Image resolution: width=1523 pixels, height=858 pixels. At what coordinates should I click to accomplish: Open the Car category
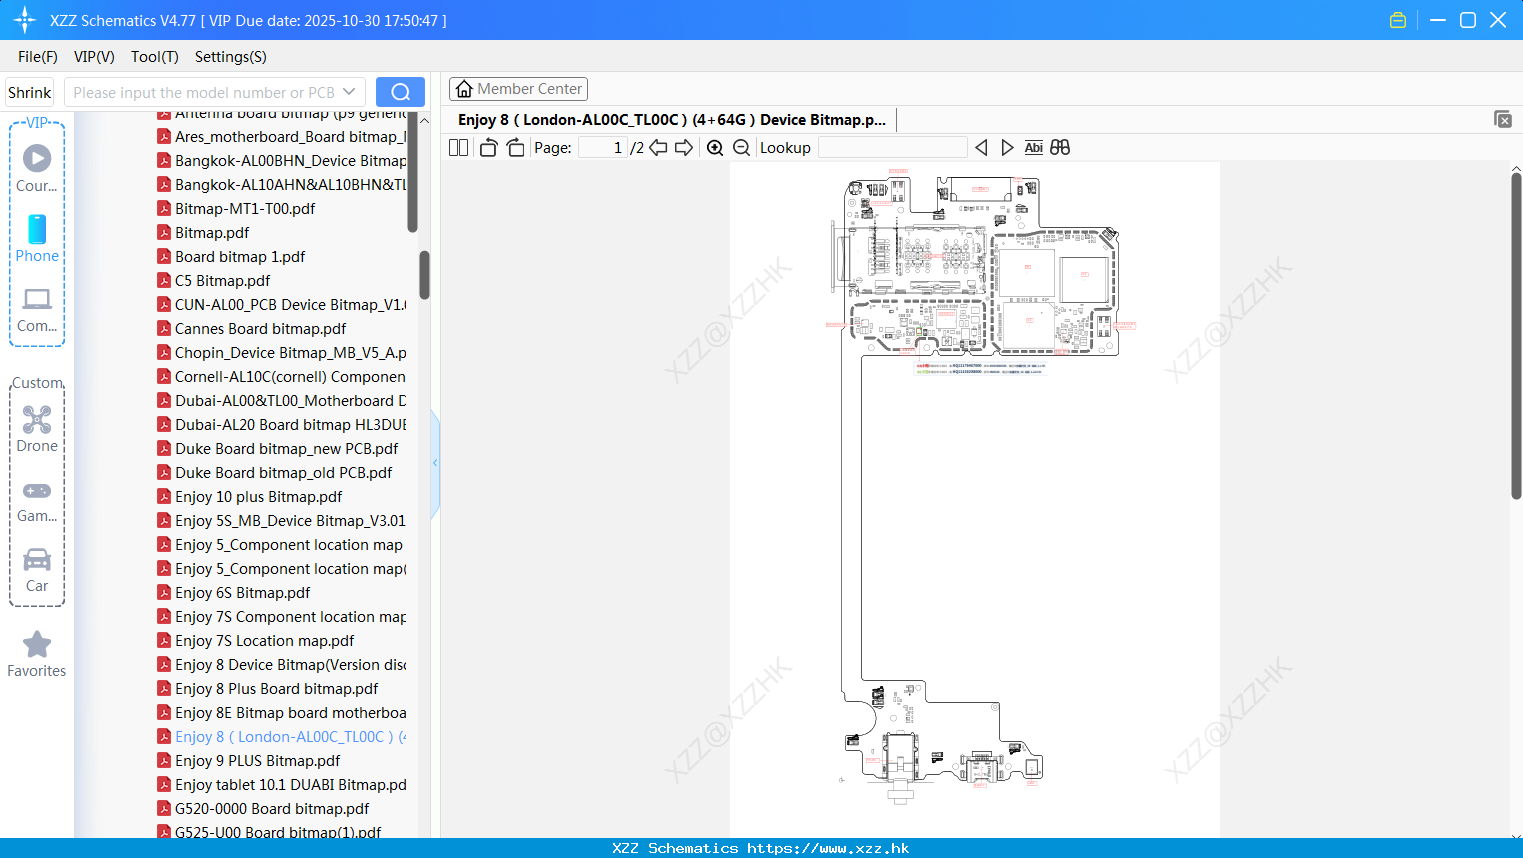(x=37, y=569)
